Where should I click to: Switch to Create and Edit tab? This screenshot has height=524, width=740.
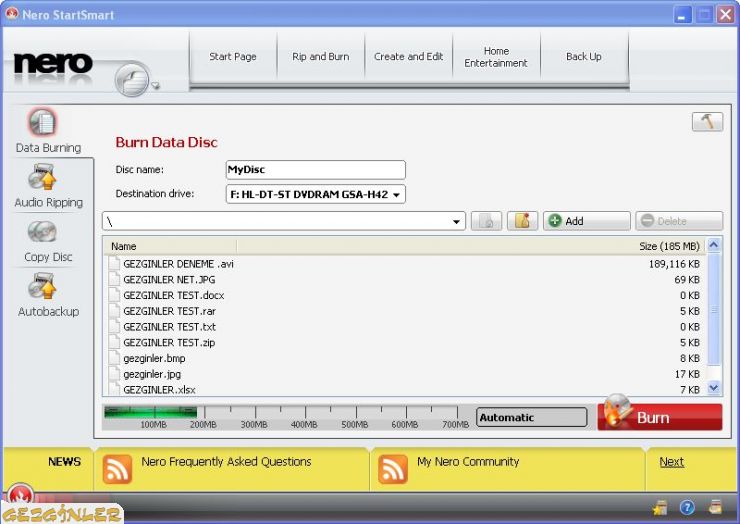pyautogui.click(x=408, y=57)
